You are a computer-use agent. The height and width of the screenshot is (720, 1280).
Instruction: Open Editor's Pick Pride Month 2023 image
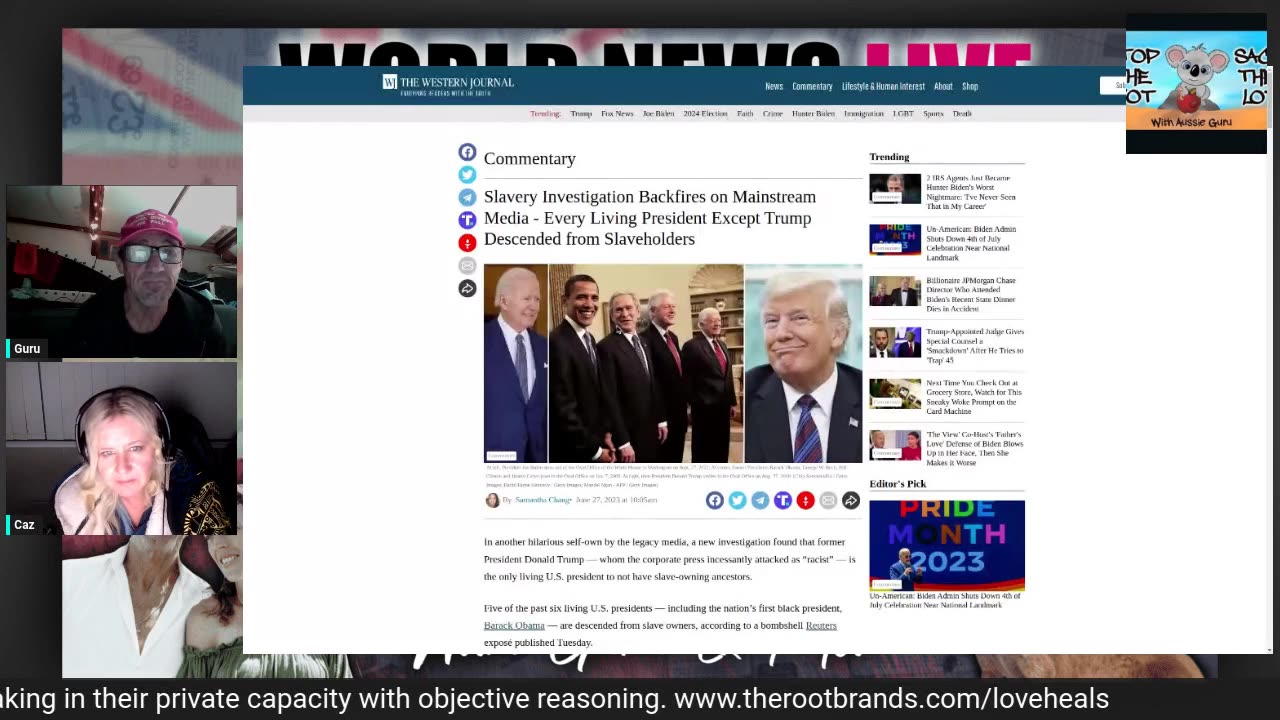pyautogui.click(x=947, y=545)
